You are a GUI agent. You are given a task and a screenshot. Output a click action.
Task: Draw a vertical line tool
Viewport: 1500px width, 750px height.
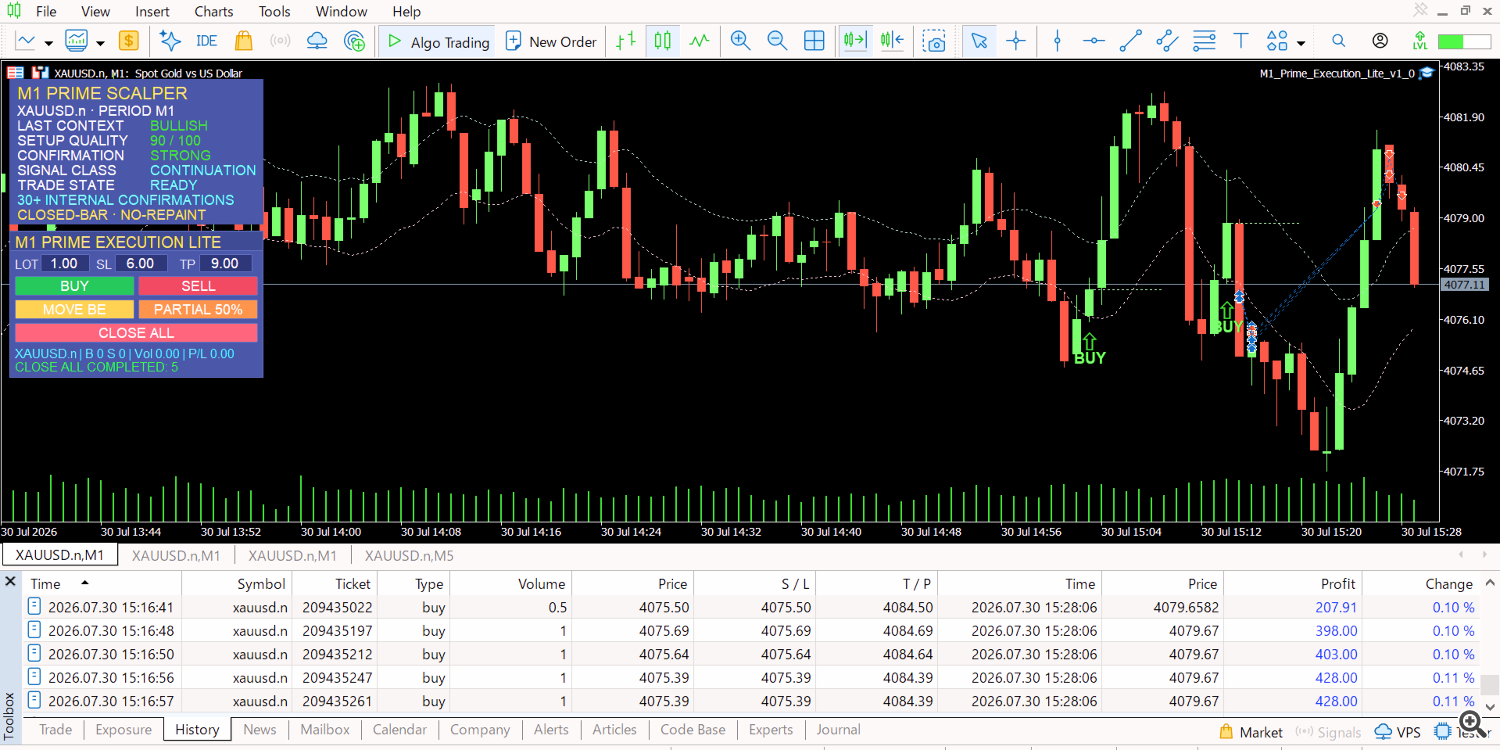tap(1057, 41)
